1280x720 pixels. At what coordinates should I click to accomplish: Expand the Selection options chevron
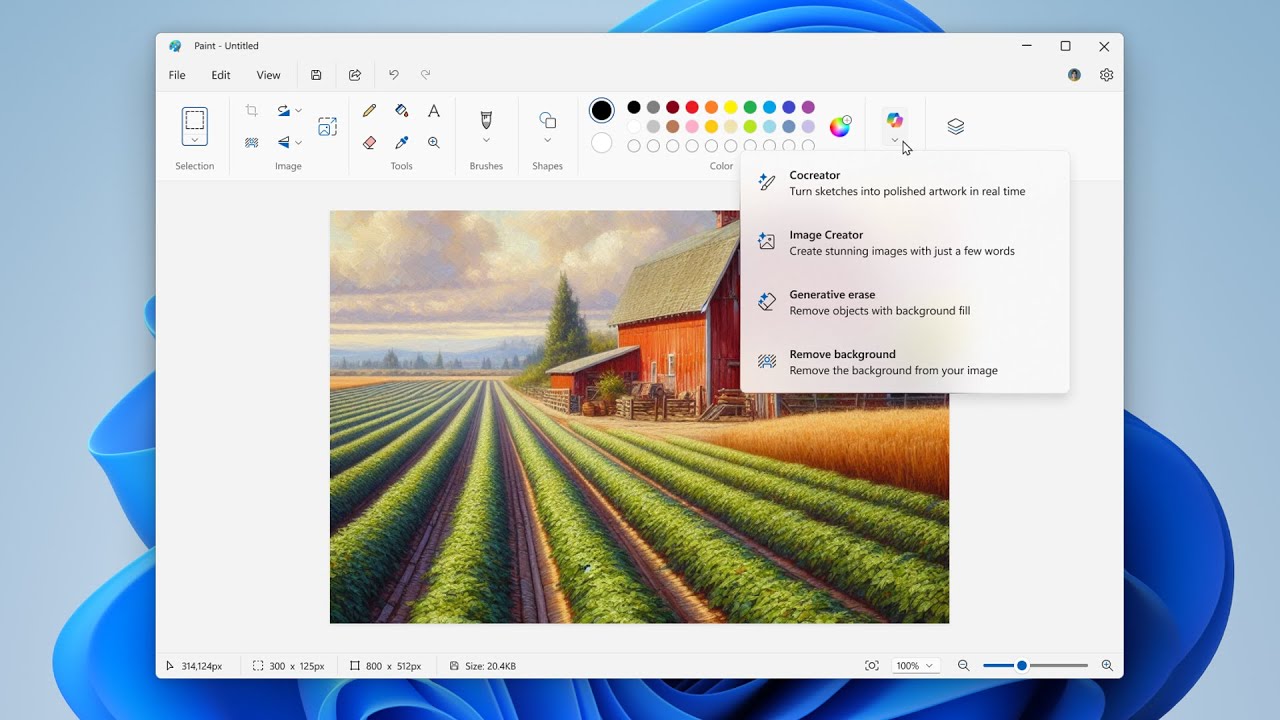pyautogui.click(x=195, y=140)
